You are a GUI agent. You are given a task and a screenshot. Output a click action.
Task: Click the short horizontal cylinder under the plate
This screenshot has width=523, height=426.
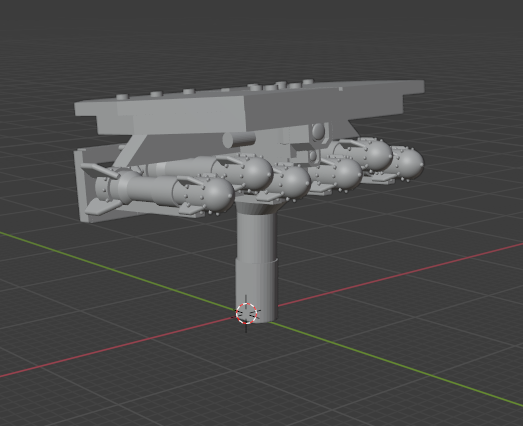tap(238, 139)
